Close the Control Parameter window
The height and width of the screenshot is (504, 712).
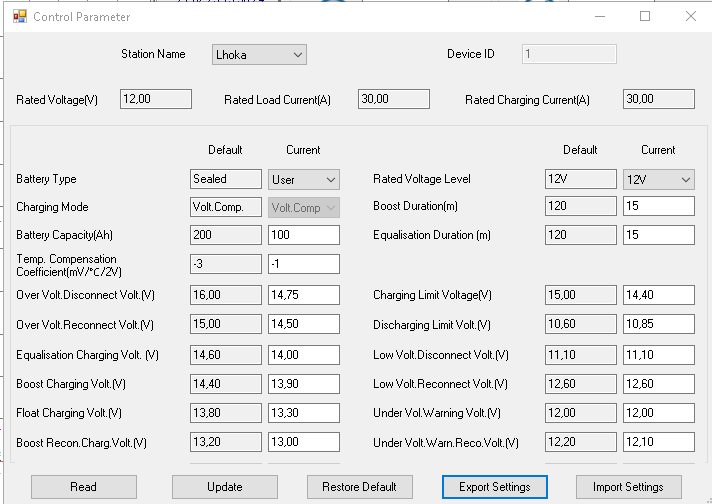[691, 16]
